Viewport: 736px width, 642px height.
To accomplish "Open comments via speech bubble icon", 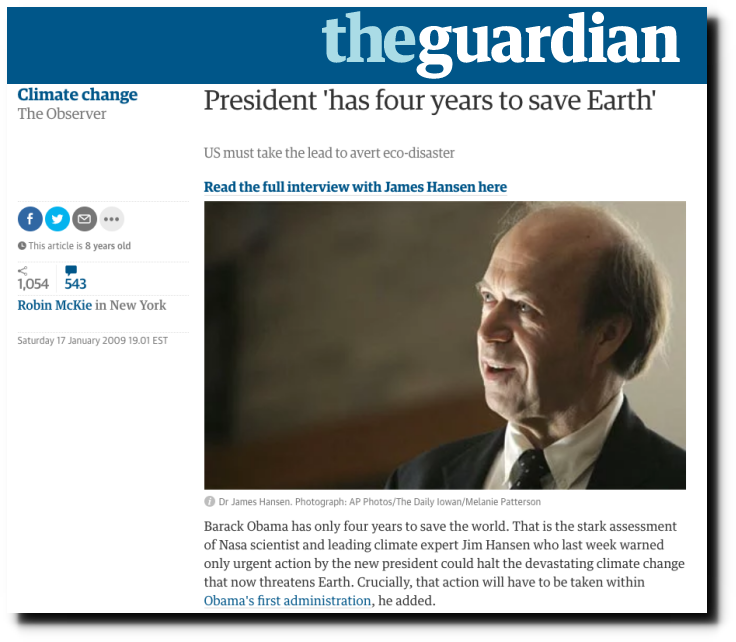I will (71, 270).
